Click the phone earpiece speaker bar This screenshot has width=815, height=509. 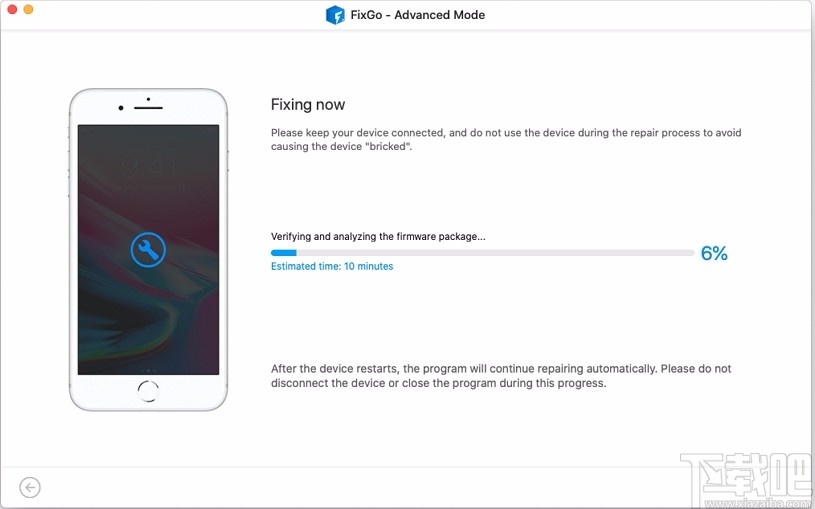(x=148, y=108)
